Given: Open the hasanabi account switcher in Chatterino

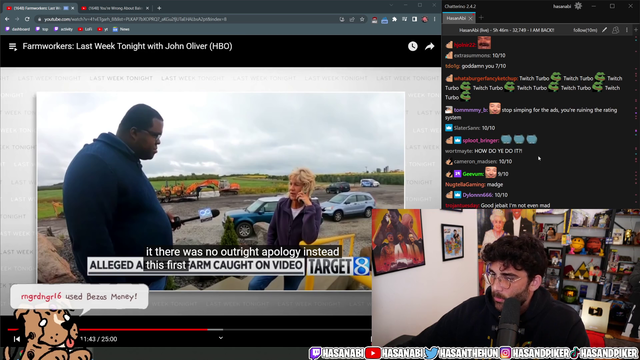Looking at the screenshot, I should [x=562, y=6].
